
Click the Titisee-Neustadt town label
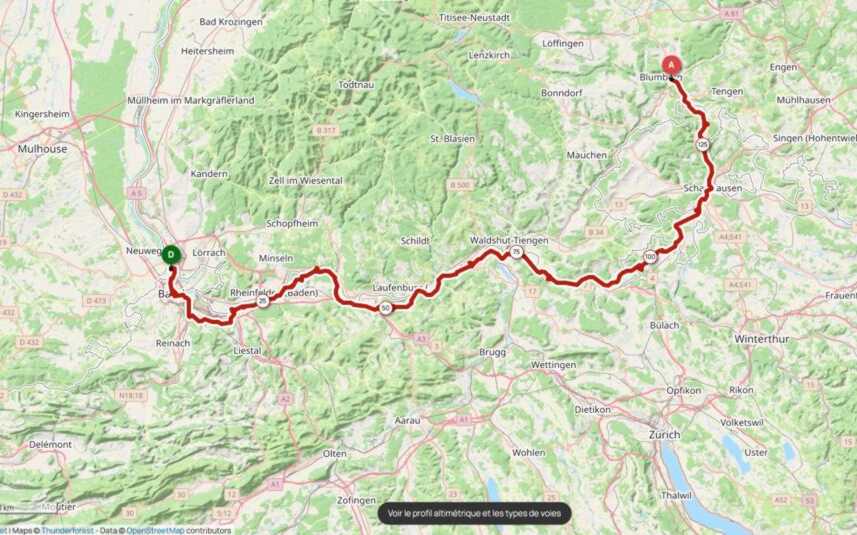474,17
